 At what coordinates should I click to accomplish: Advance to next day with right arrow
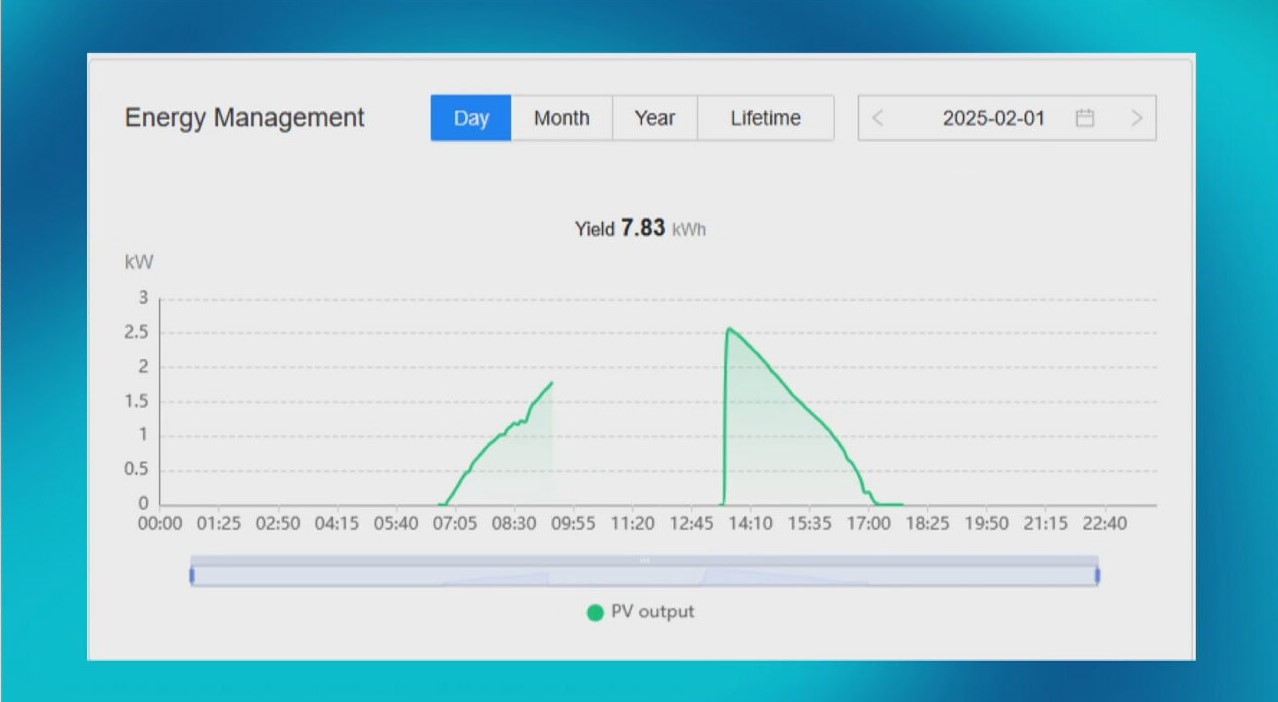point(1136,118)
